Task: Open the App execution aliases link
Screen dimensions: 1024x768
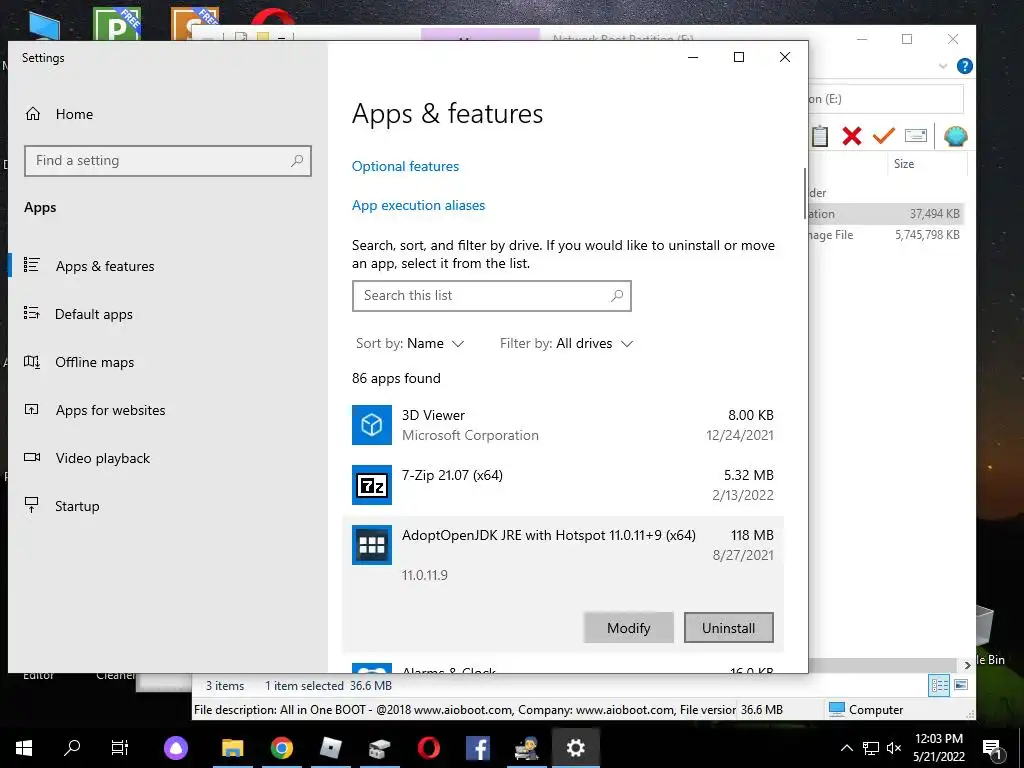Action: point(418,205)
